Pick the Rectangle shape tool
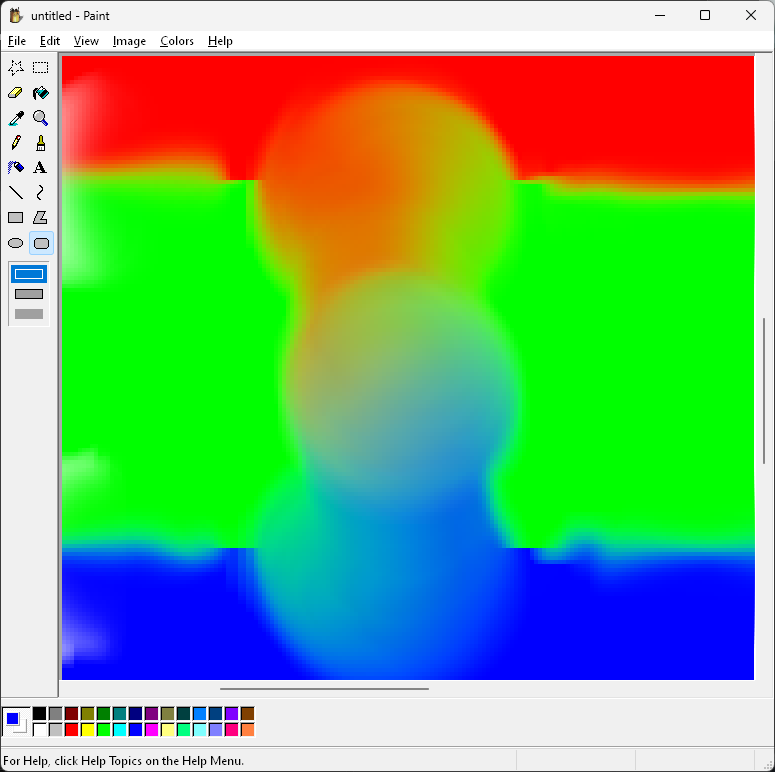This screenshot has width=775, height=772. (x=16, y=218)
